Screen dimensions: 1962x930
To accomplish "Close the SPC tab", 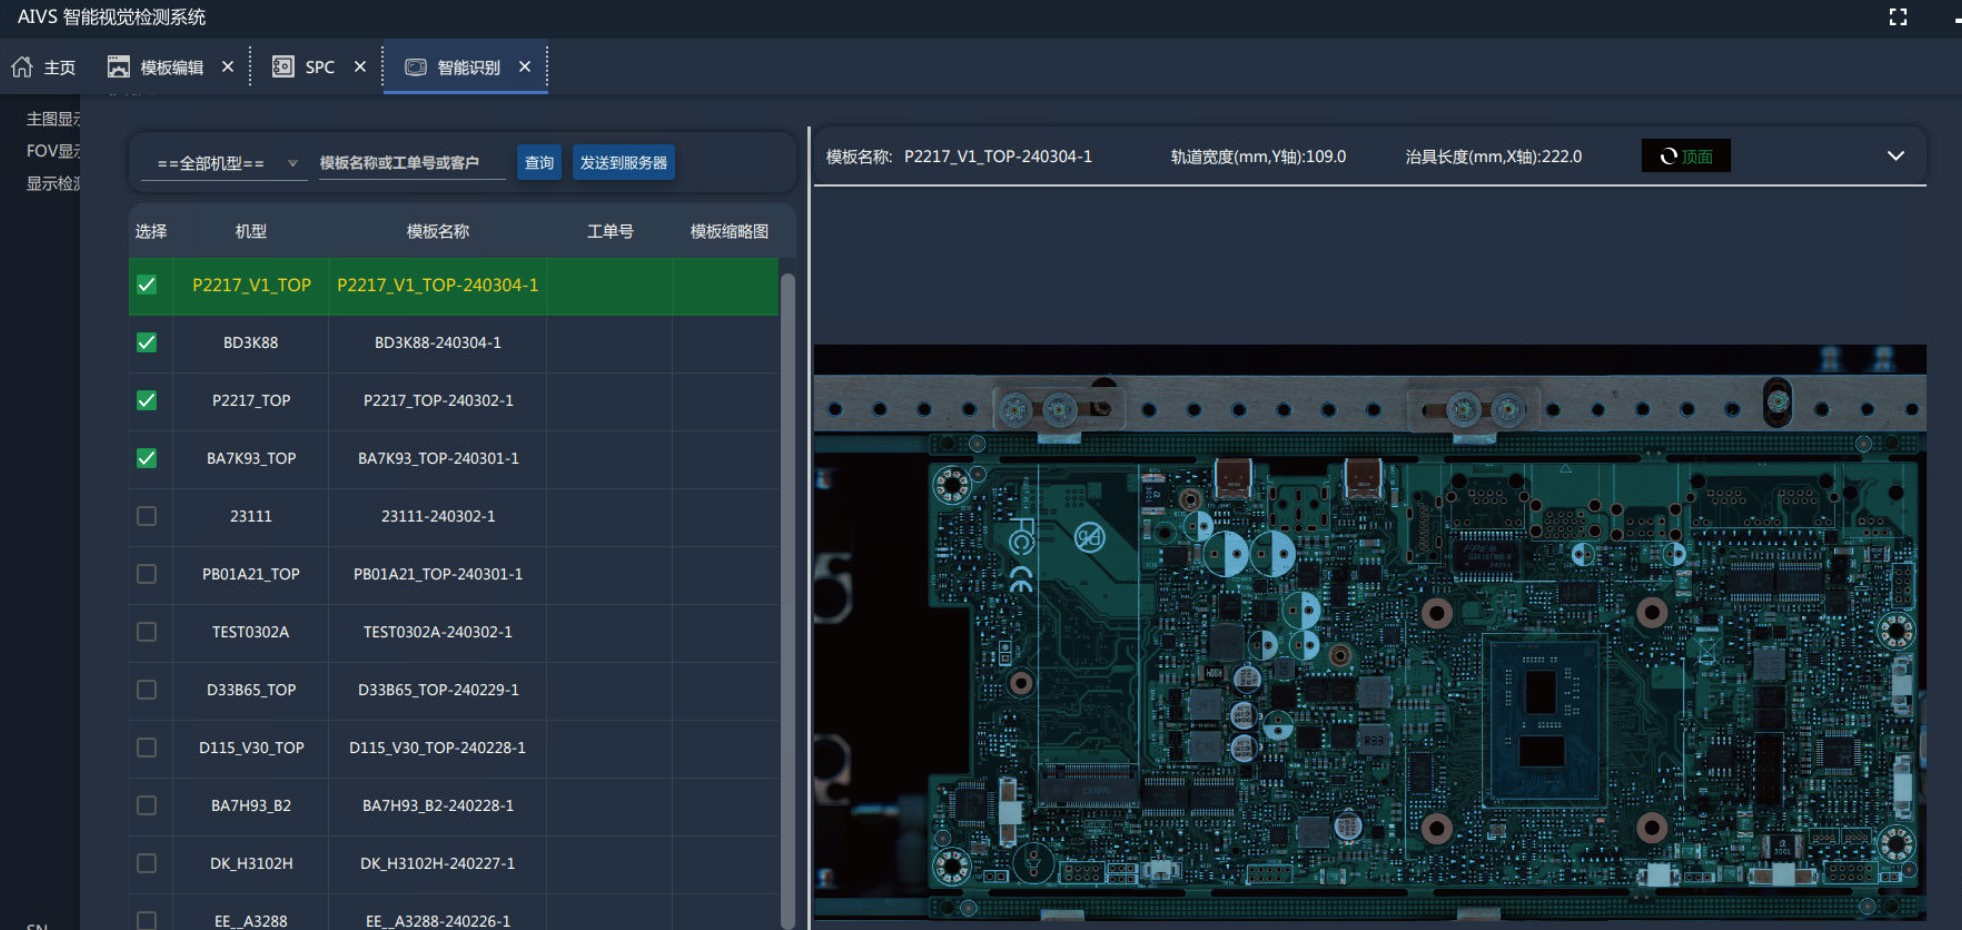I will [x=360, y=67].
